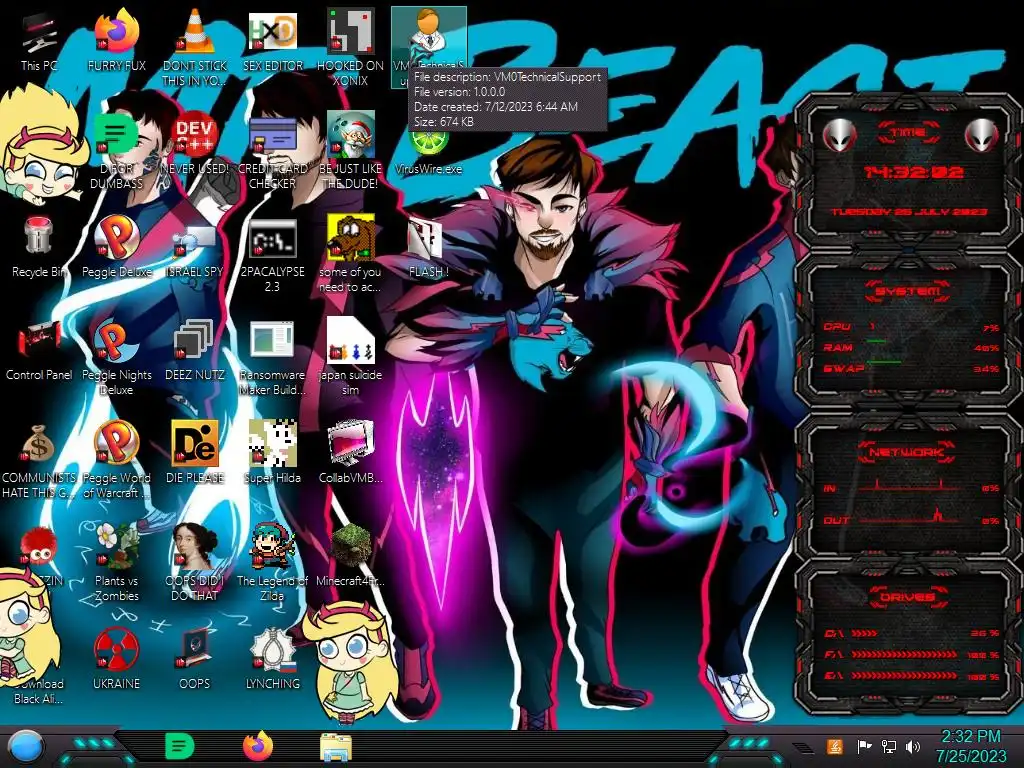Launch the HOOKED ON XONIX shortcut
Image resolution: width=1024 pixels, height=768 pixels.
[x=351, y=47]
